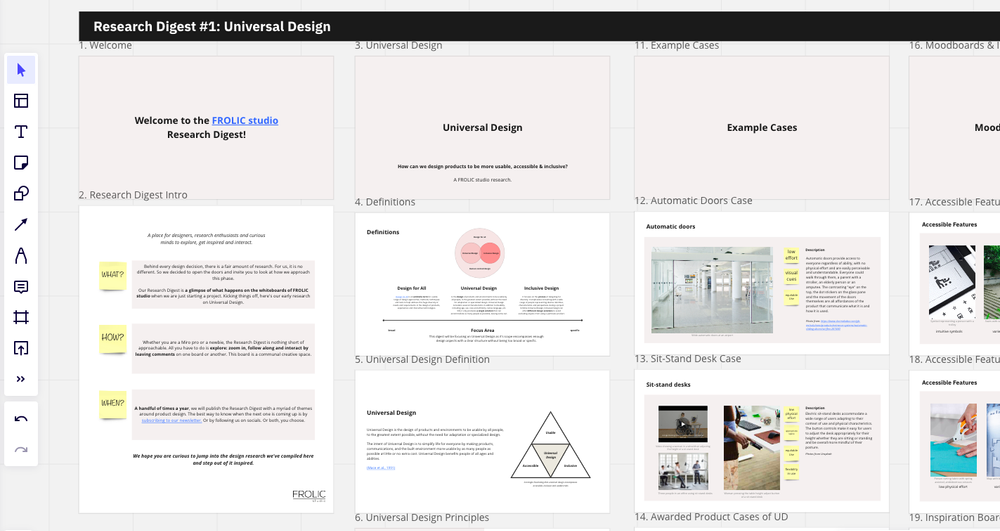
Task: Select the Automatic doors heading
Action: [671, 226]
